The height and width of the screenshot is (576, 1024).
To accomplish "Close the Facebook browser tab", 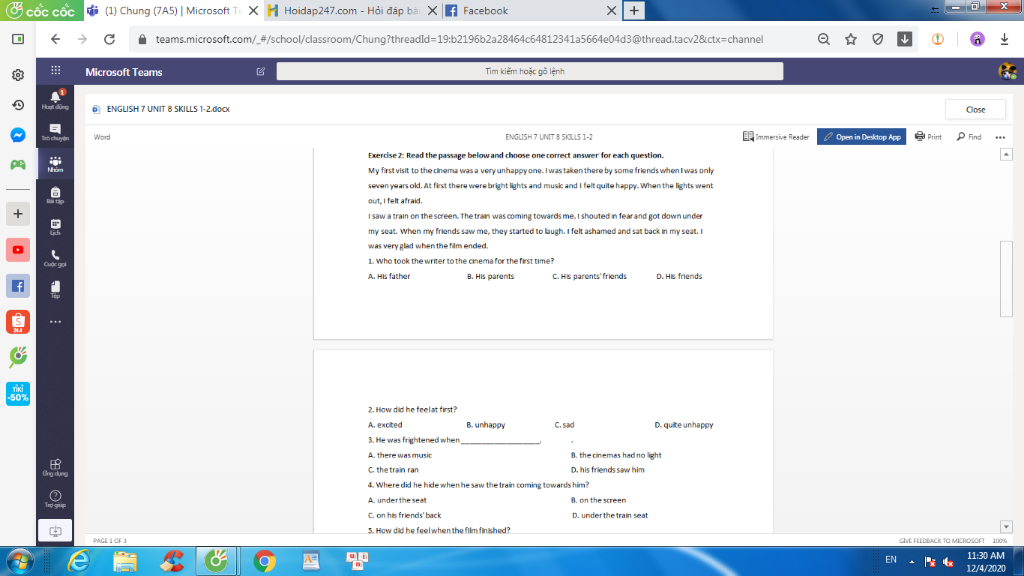I will click(x=611, y=10).
